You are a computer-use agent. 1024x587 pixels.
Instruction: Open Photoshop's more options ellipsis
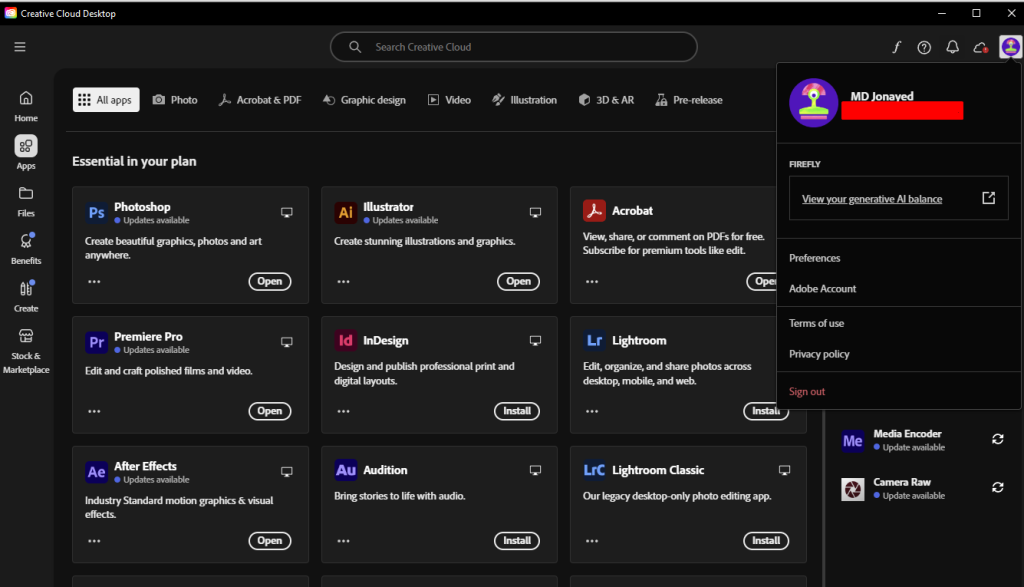94,282
